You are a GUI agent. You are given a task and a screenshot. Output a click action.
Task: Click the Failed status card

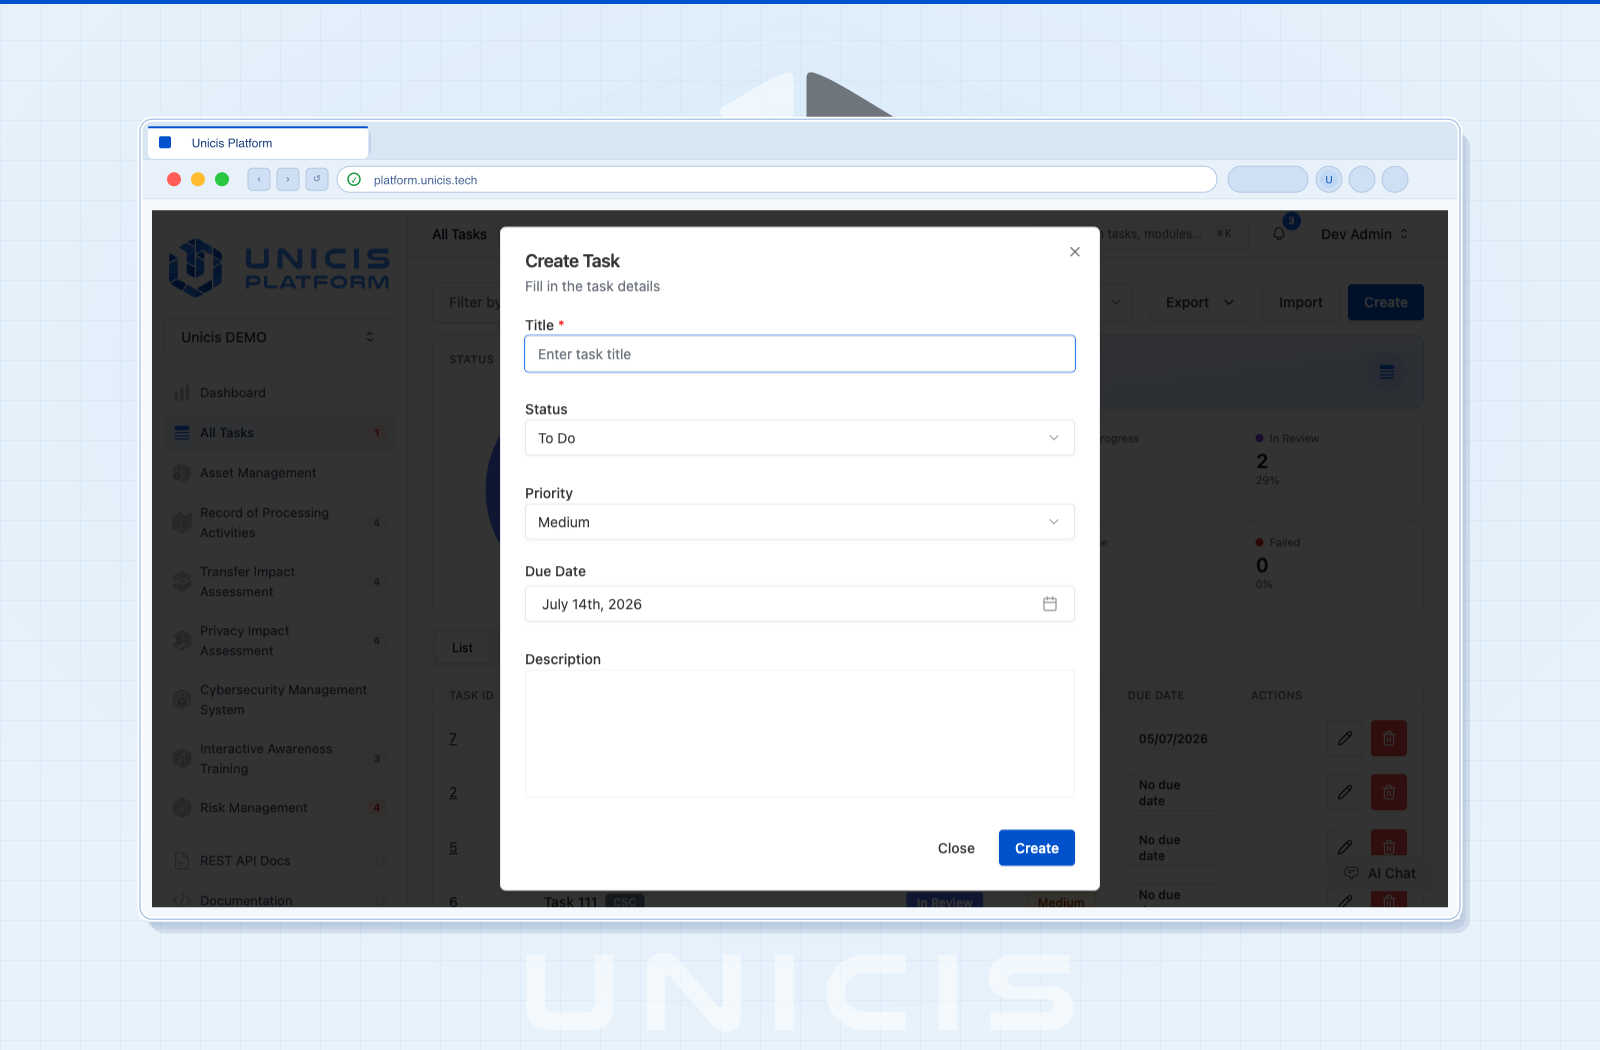(x=1333, y=569)
